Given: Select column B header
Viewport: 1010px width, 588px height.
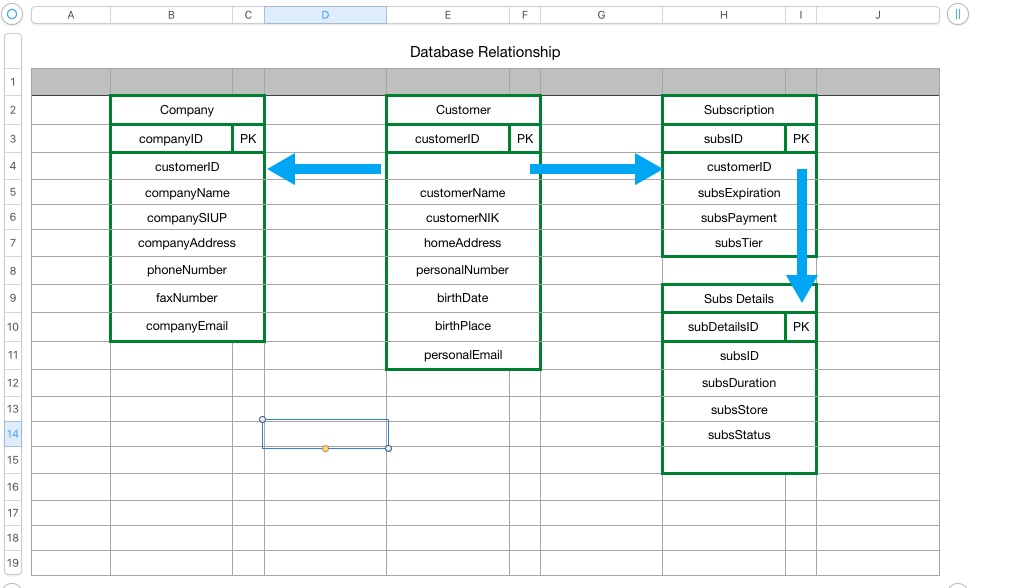Looking at the screenshot, I should [171, 15].
